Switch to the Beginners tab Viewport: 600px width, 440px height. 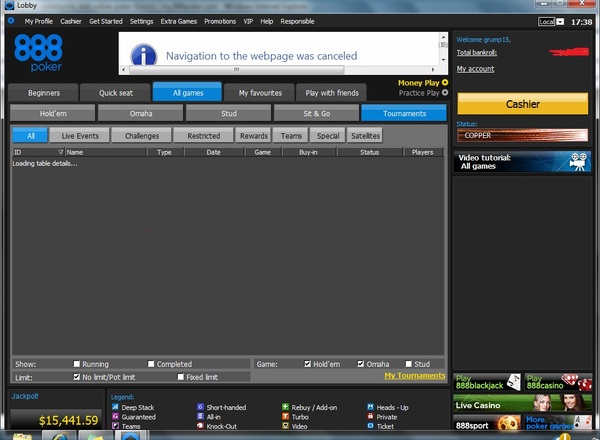(x=44, y=93)
